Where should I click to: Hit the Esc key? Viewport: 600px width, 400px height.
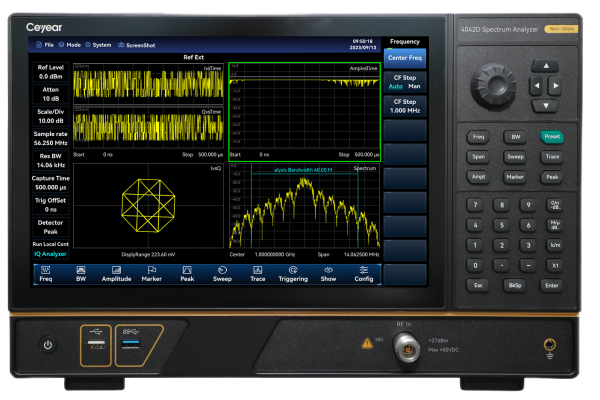(x=478, y=286)
